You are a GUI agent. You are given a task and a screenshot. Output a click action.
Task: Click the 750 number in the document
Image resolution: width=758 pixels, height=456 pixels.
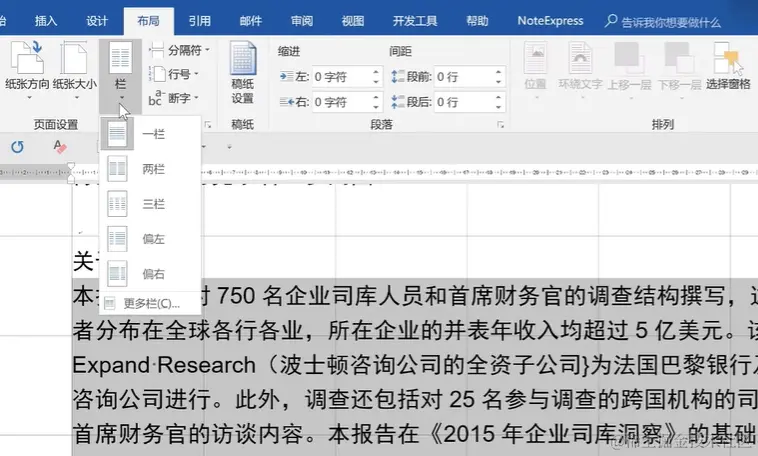(236, 295)
